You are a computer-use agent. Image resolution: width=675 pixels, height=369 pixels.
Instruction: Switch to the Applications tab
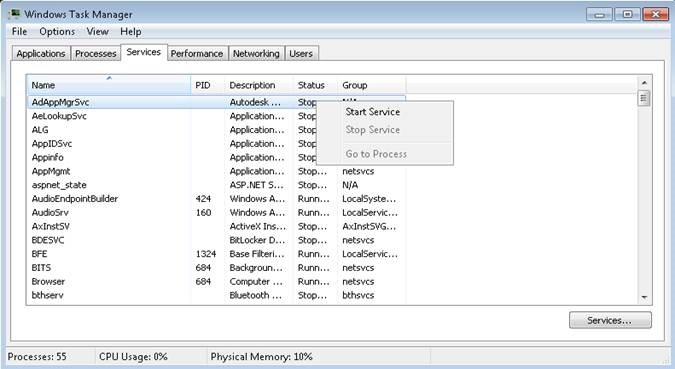click(41, 53)
